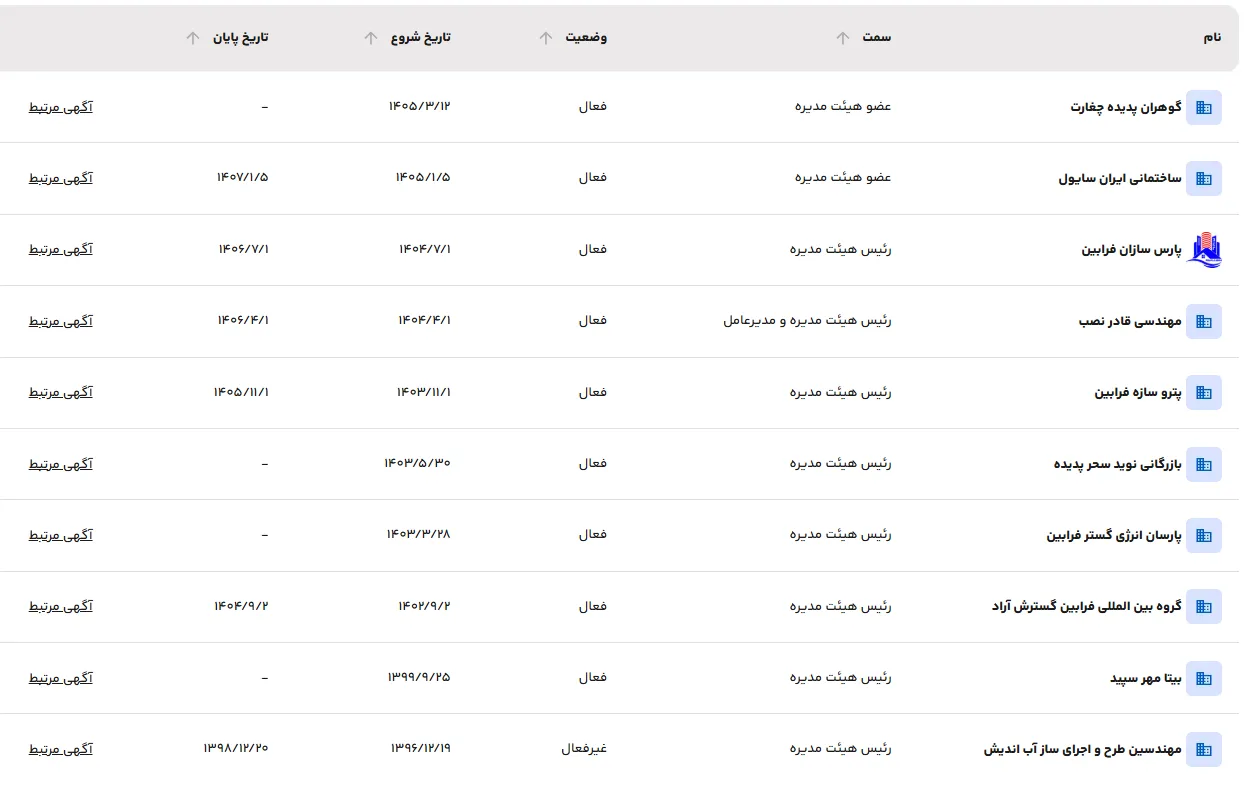The height and width of the screenshot is (790, 1248).
Task: Open آگهی مرتبط for پارسان انرژی گستر فرابین
Action: (x=61, y=536)
